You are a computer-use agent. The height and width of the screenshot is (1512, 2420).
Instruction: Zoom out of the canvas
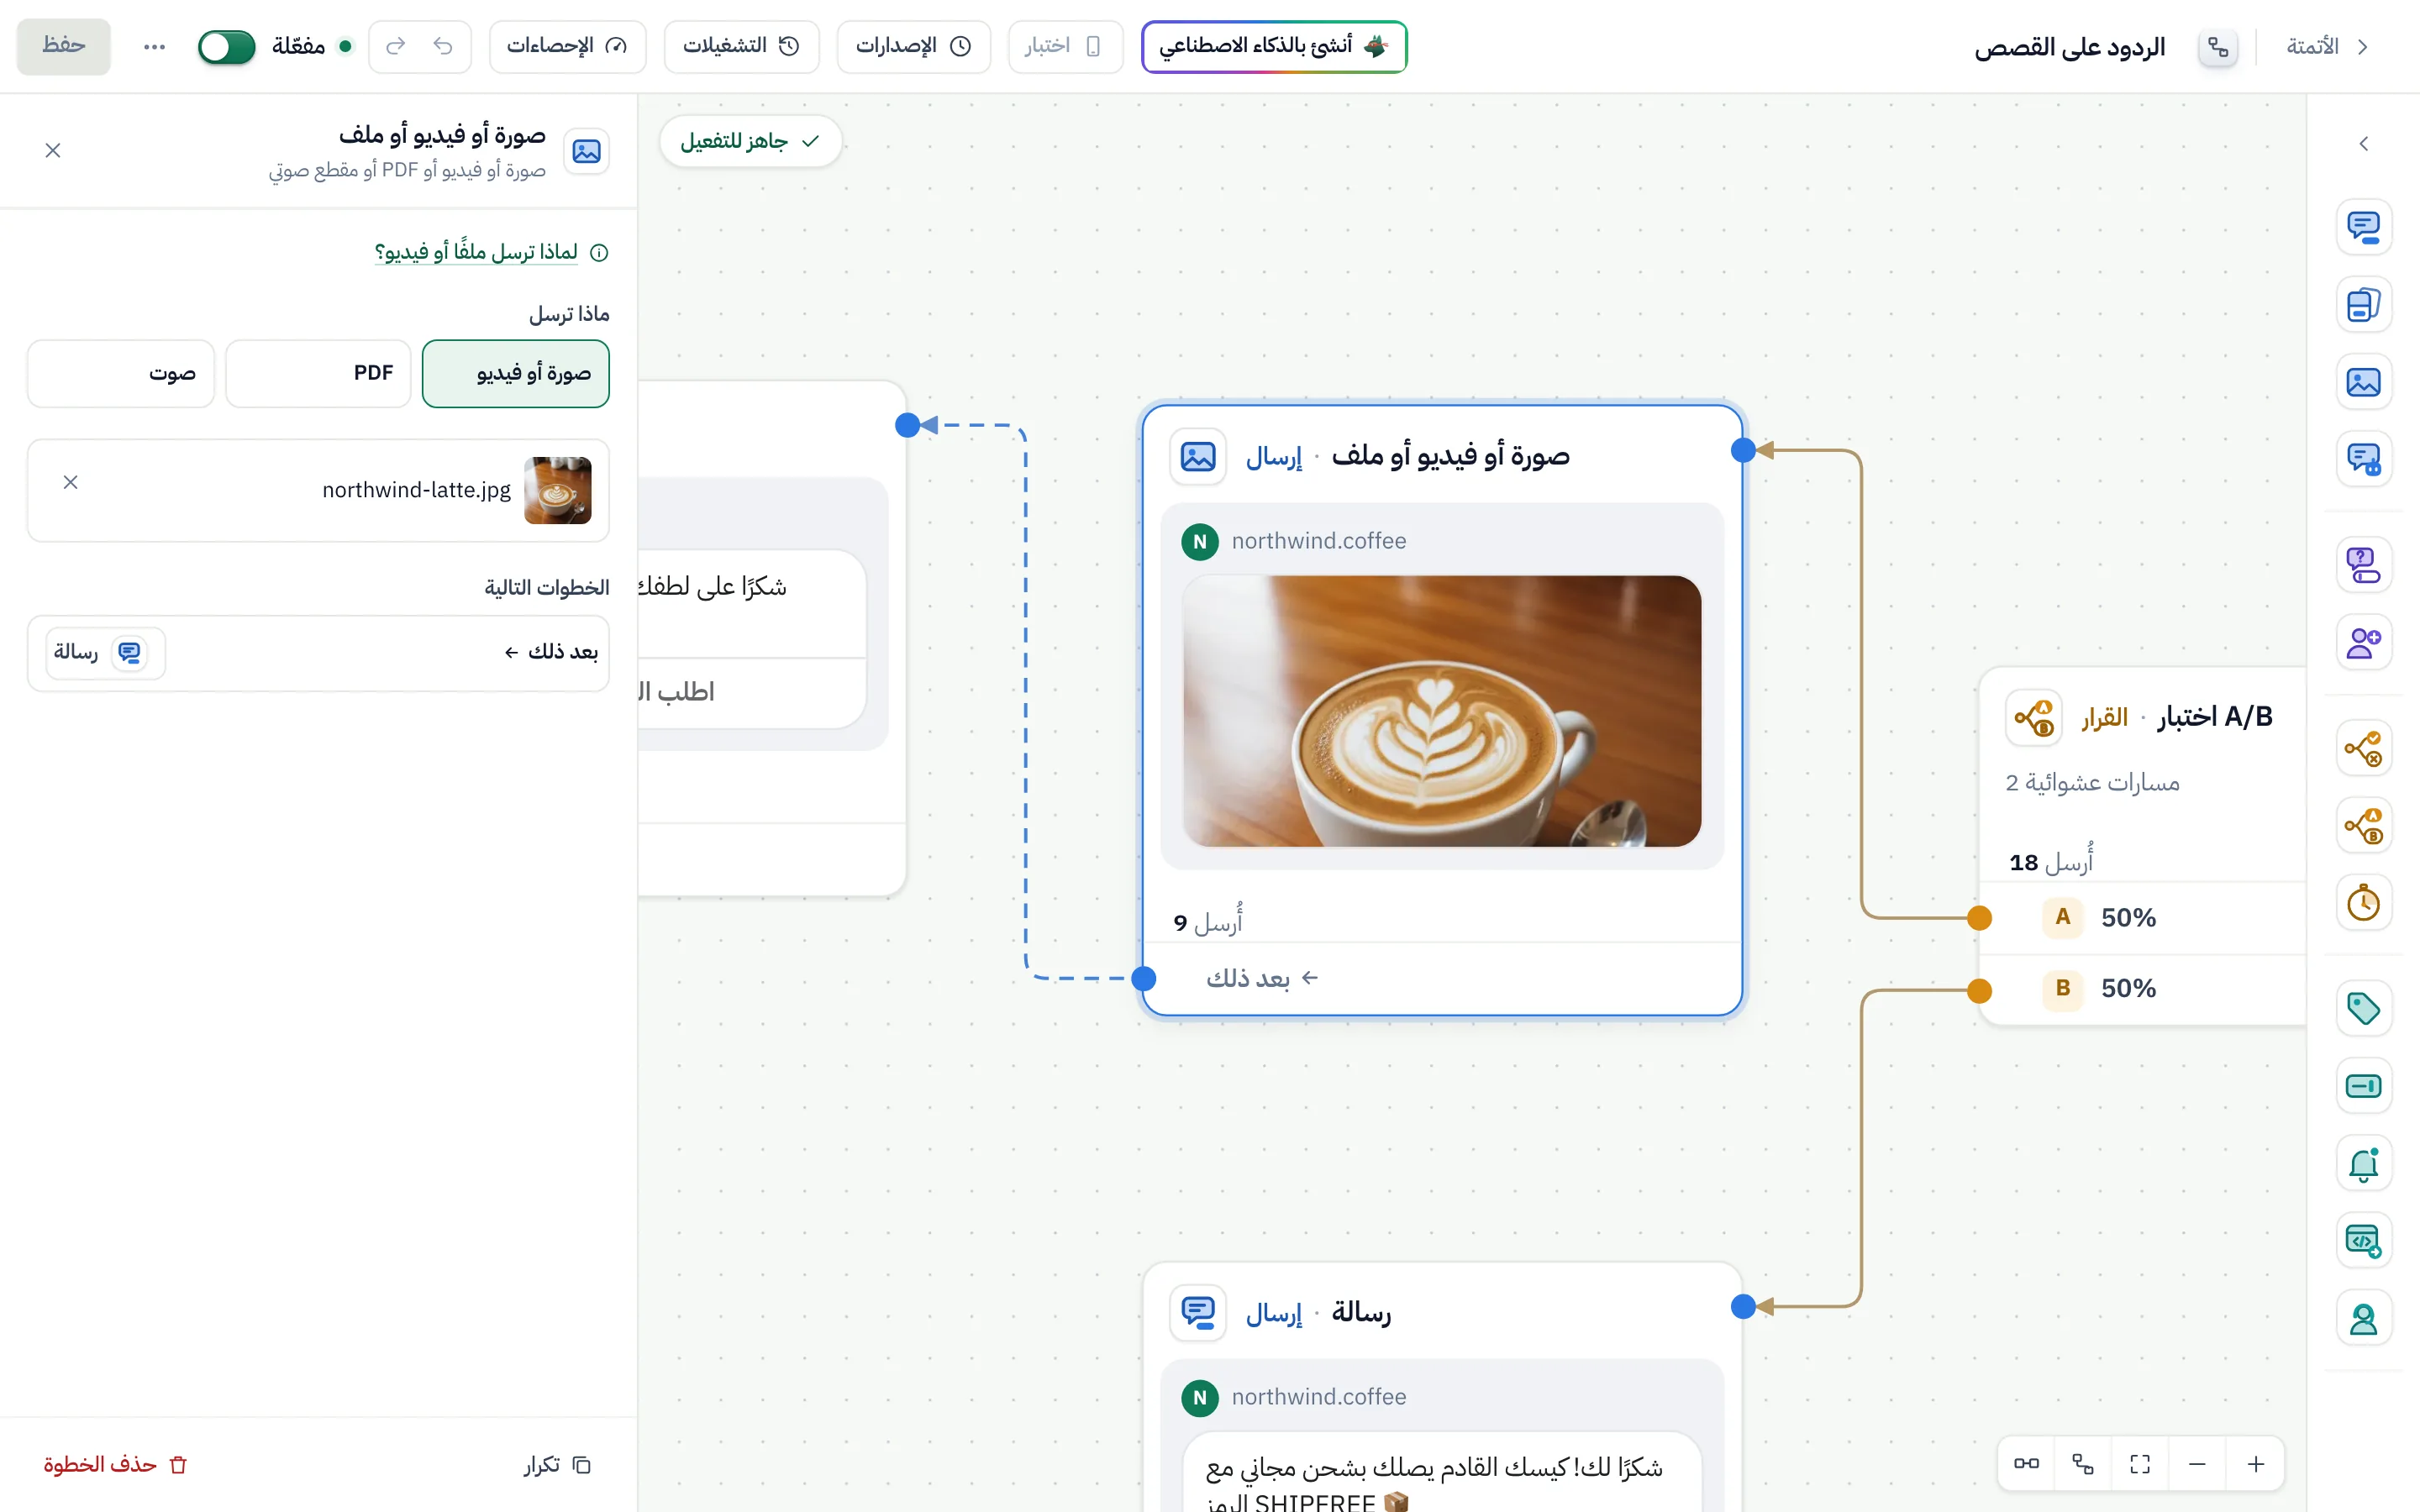point(2197,1464)
